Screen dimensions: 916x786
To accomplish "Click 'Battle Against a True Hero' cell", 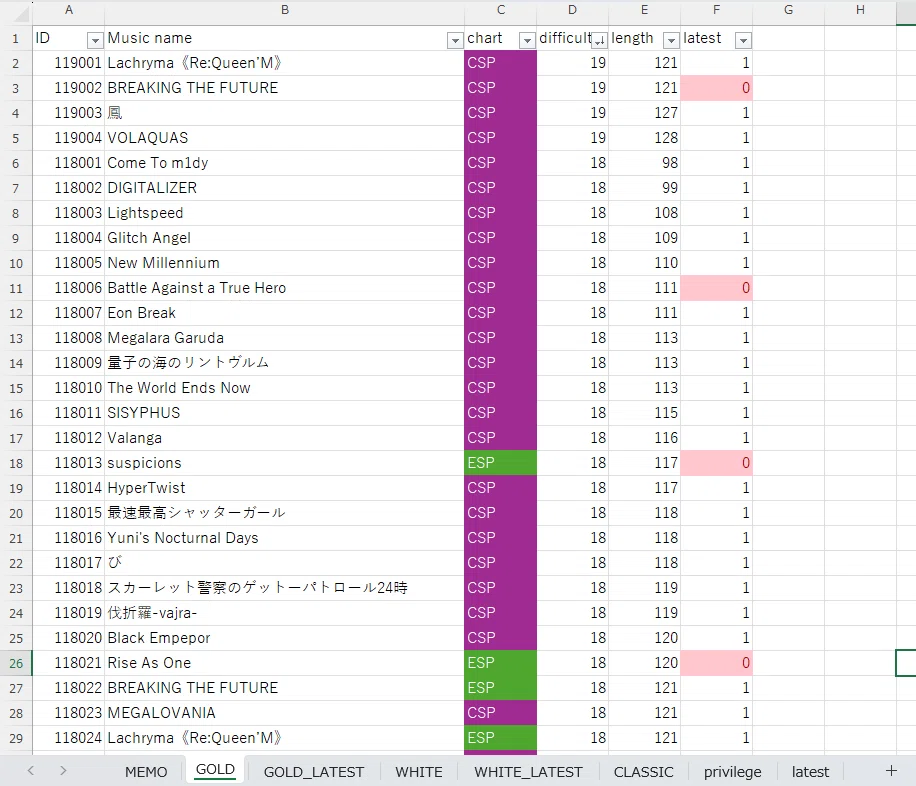I will coord(284,288).
